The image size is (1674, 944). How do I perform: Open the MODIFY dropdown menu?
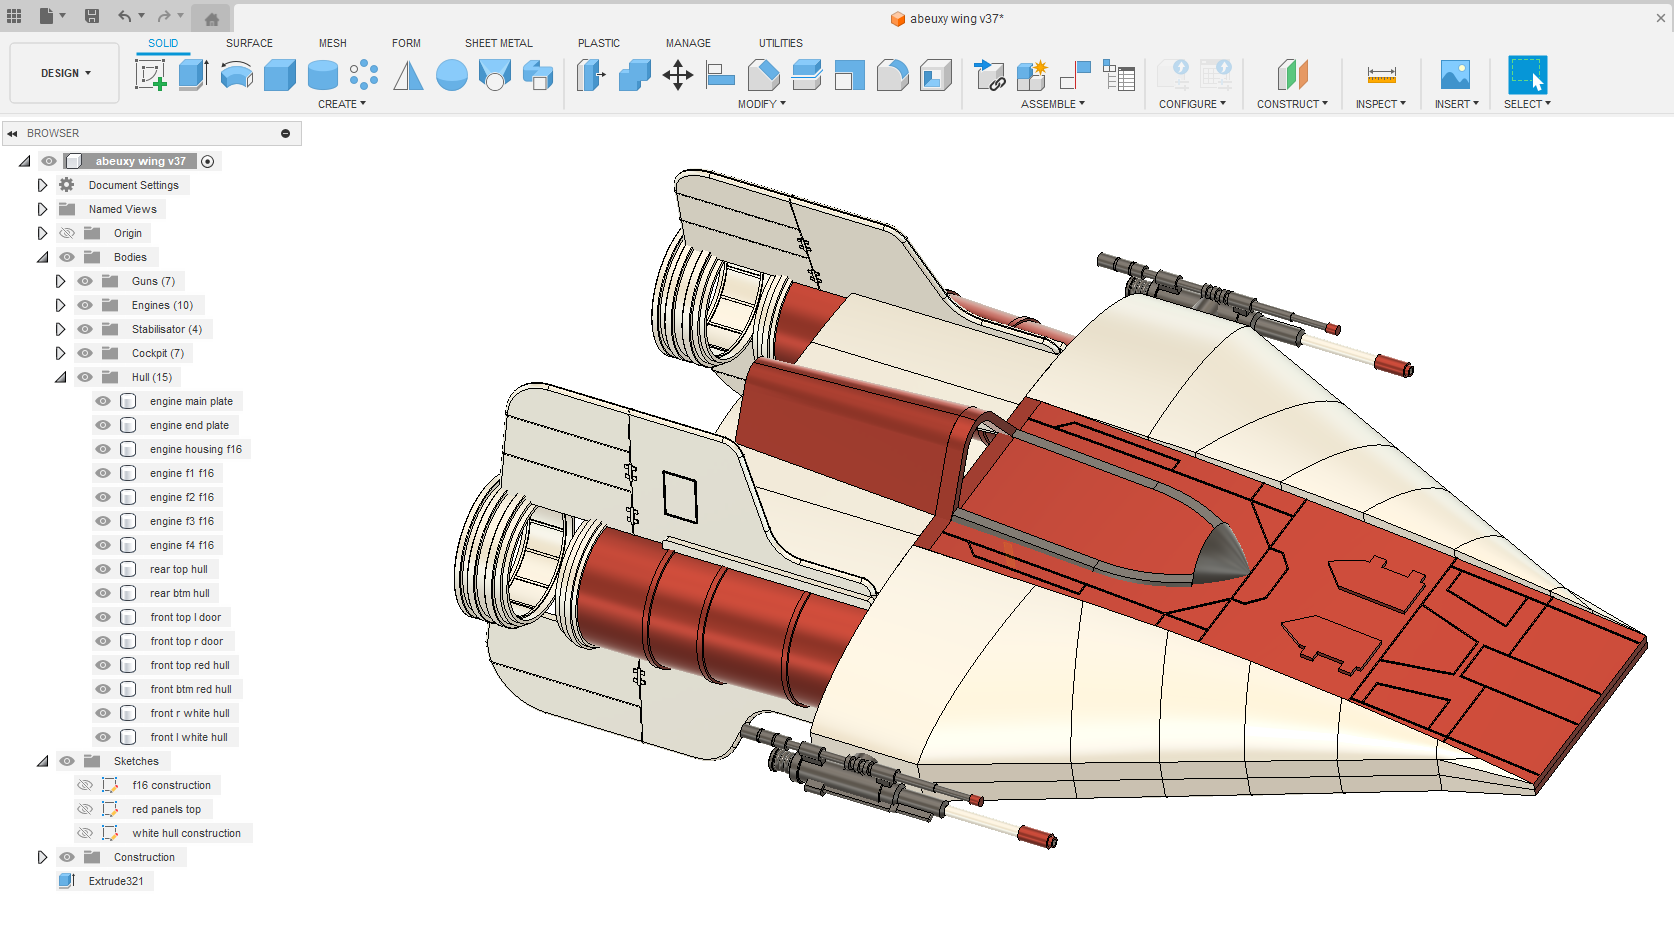click(x=762, y=104)
